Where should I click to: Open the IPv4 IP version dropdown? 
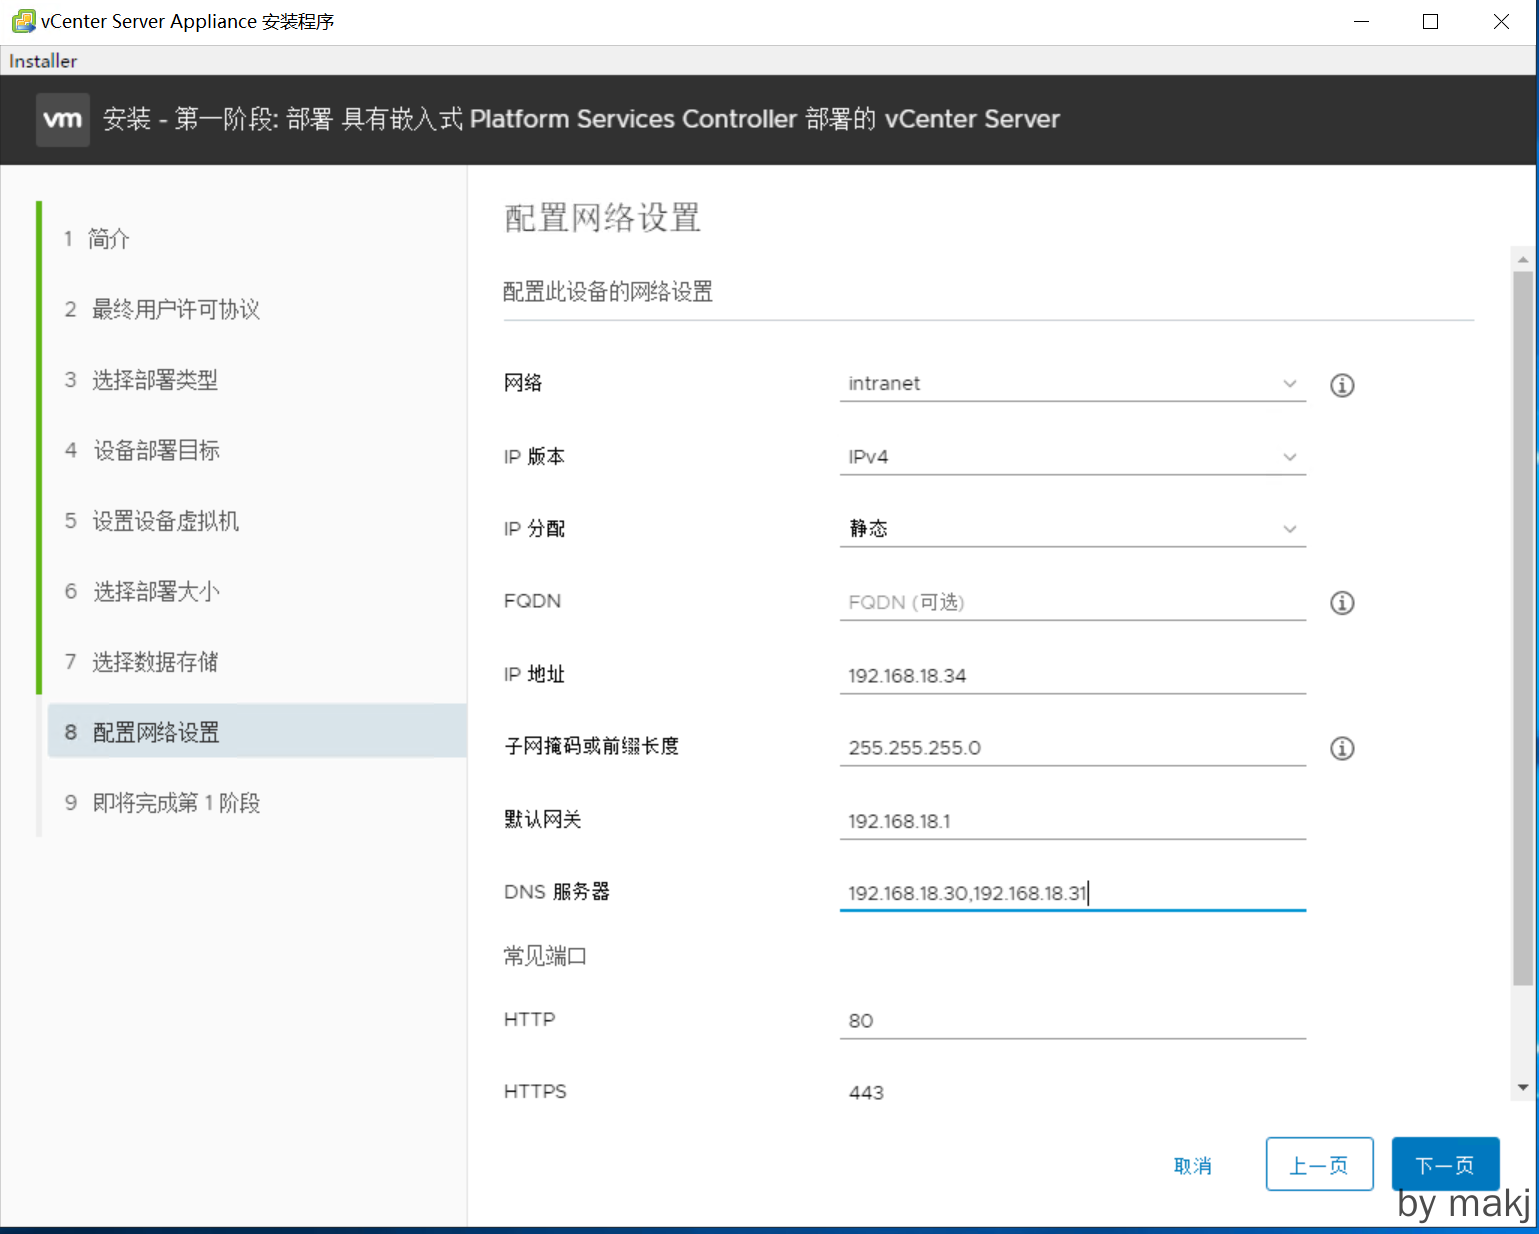point(1072,457)
